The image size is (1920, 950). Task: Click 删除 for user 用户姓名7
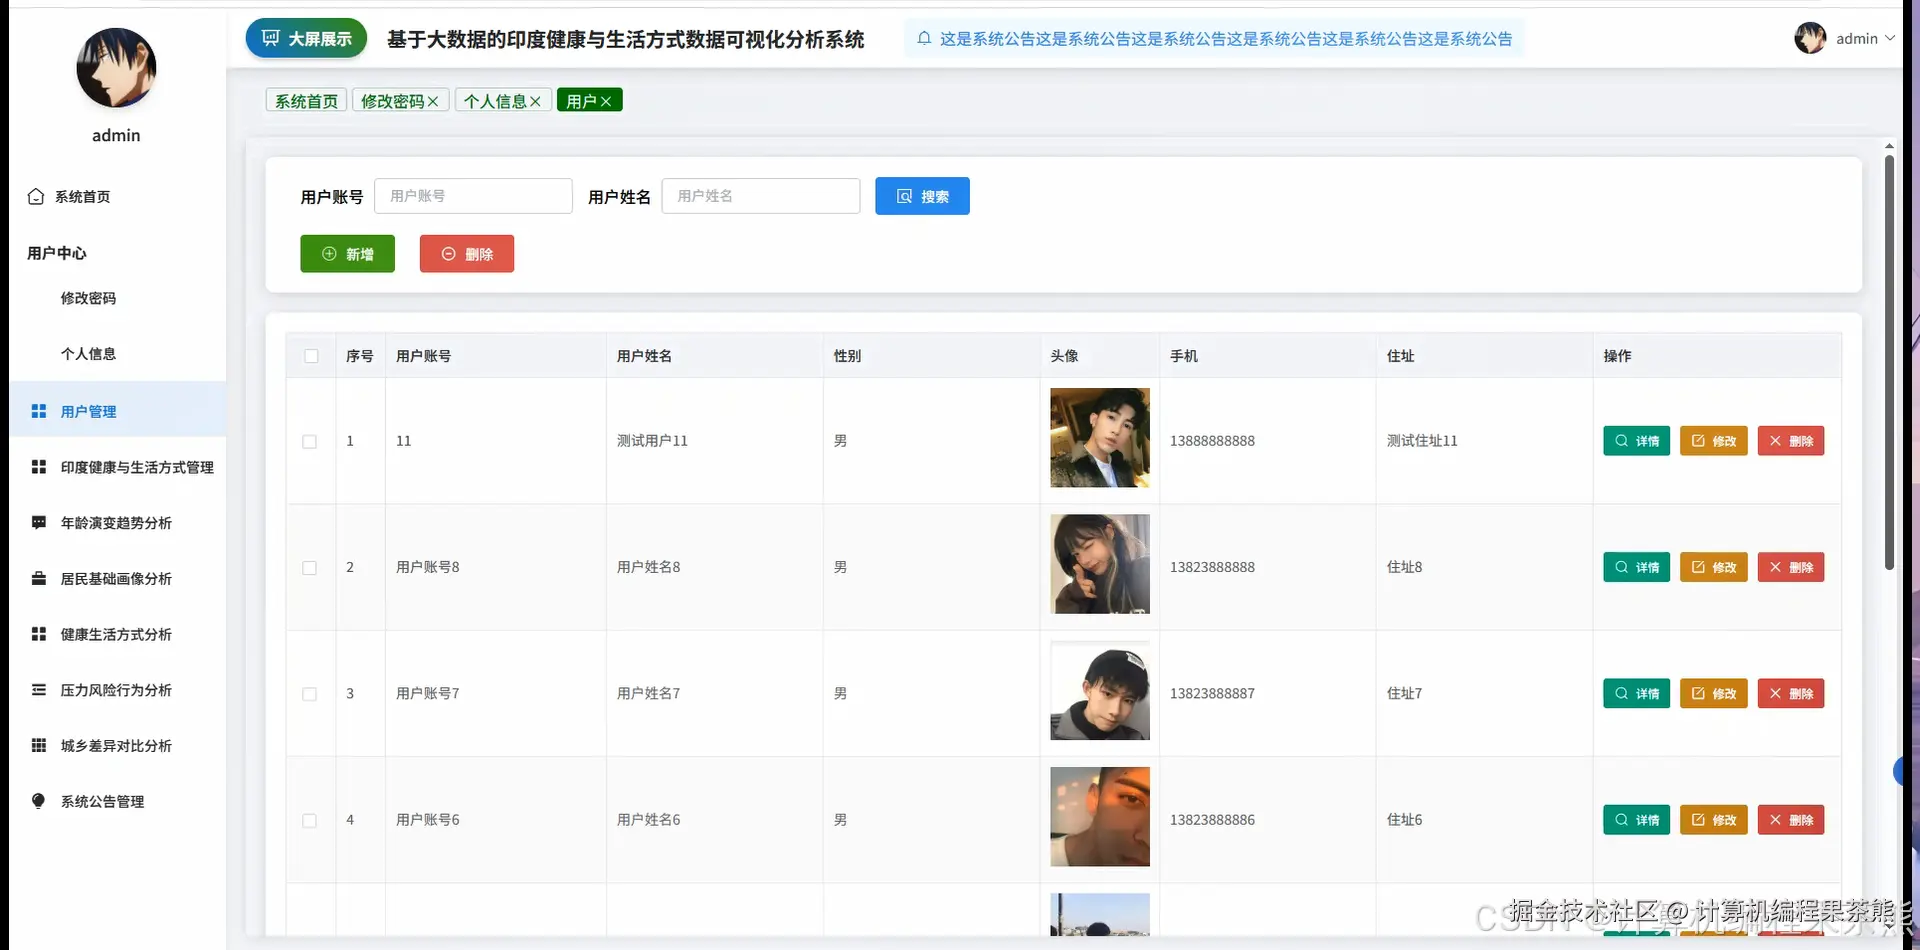coord(1791,694)
